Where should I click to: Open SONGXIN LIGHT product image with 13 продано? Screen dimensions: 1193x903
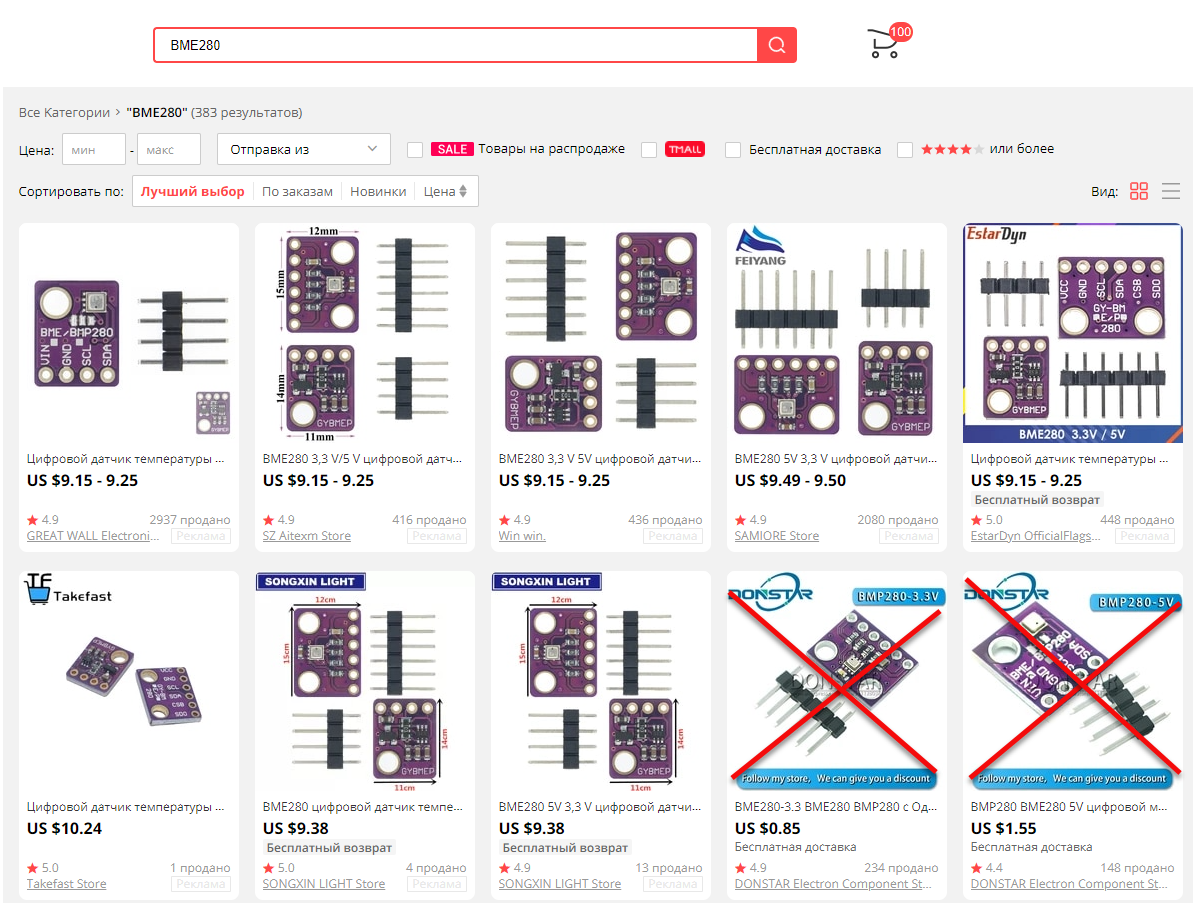(600, 681)
